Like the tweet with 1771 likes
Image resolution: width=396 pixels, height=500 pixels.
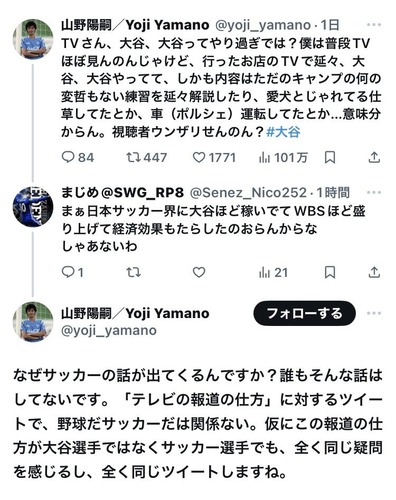pos(214,157)
